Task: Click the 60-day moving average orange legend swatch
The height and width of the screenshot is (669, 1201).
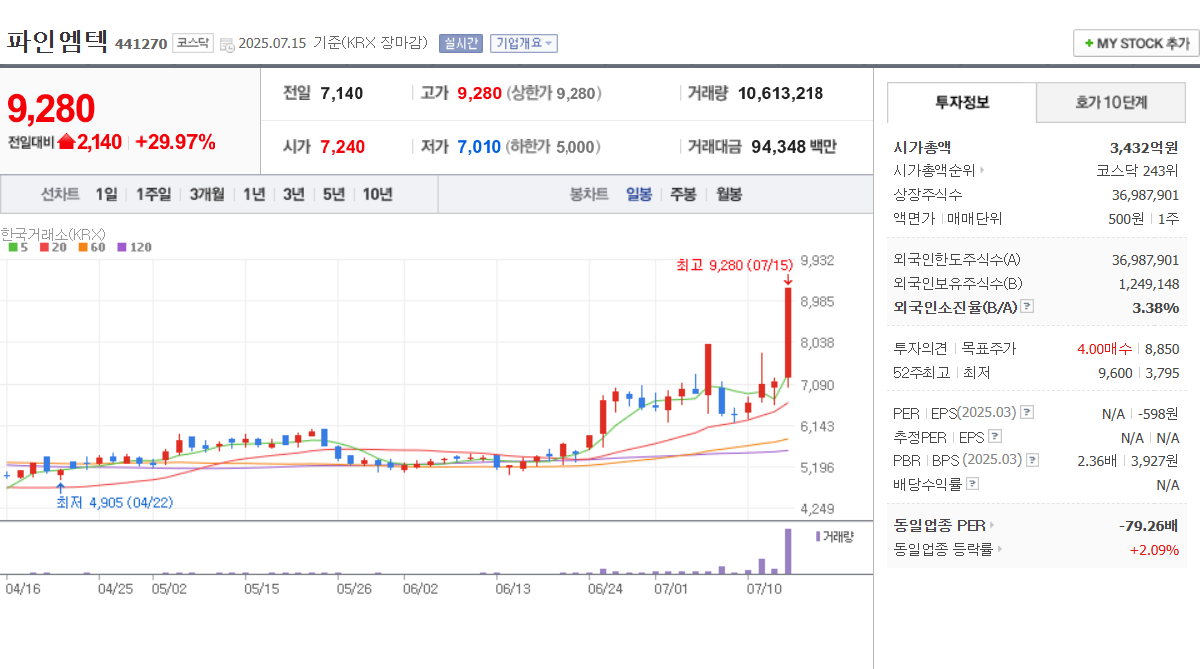Action: click(x=82, y=246)
